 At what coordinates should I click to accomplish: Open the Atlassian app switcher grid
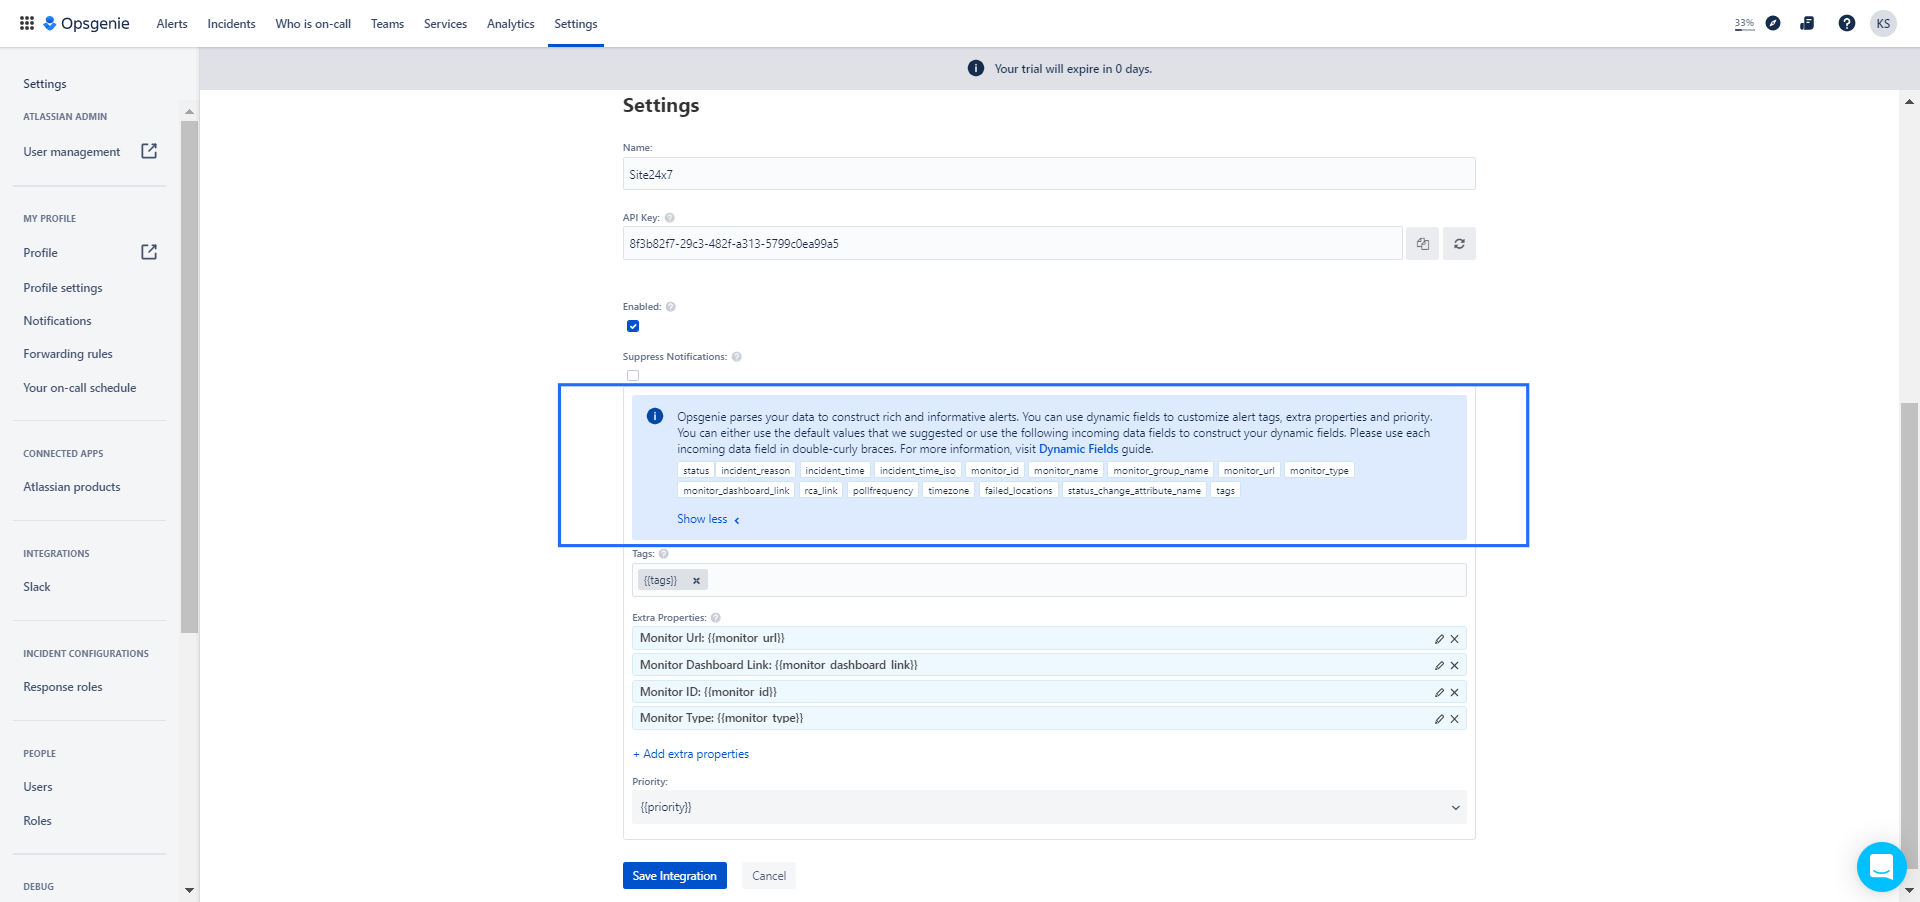click(x=26, y=23)
